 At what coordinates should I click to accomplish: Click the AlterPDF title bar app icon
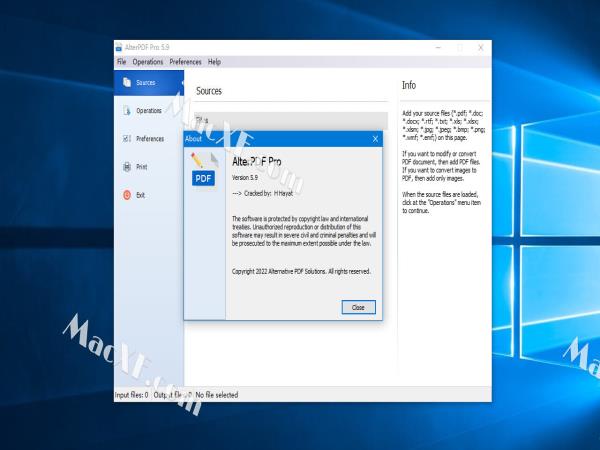point(119,47)
